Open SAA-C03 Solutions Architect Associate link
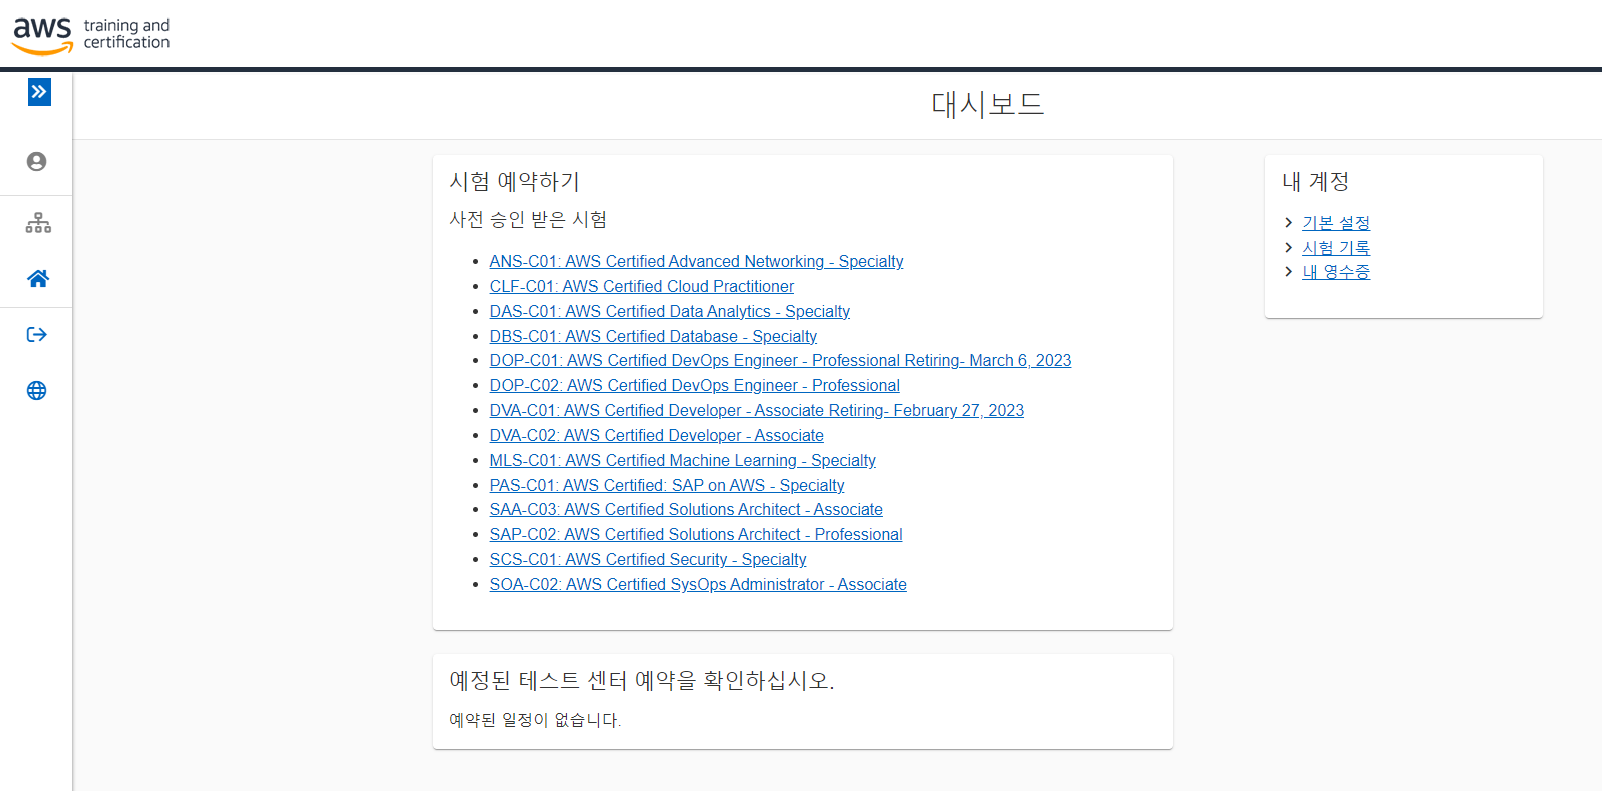The image size is (1602, 791). pos(686,509)
